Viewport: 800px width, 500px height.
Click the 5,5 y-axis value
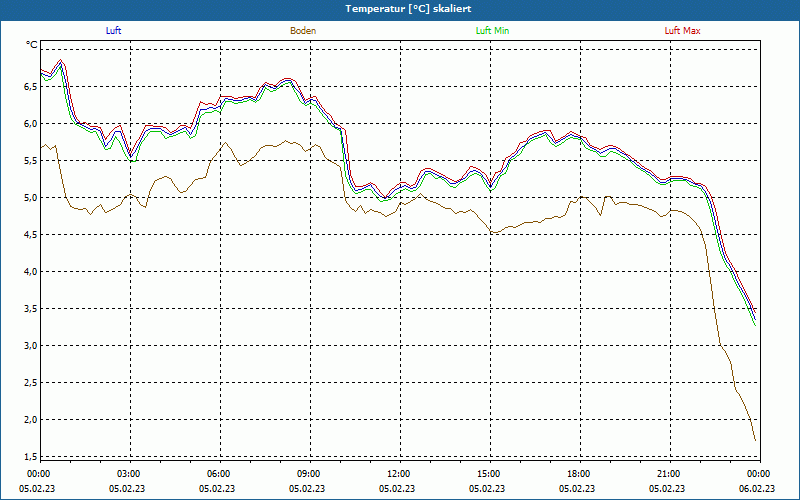(x=30, y=161)
